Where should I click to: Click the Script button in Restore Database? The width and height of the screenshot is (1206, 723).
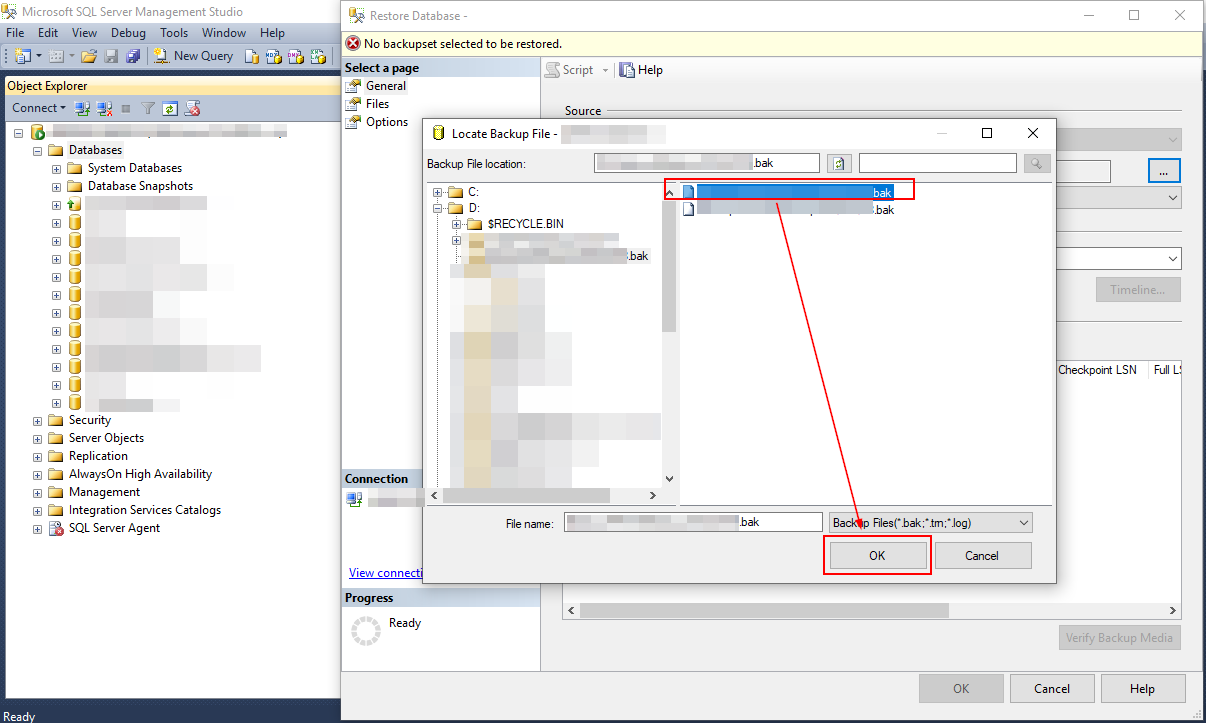point(569,70)
